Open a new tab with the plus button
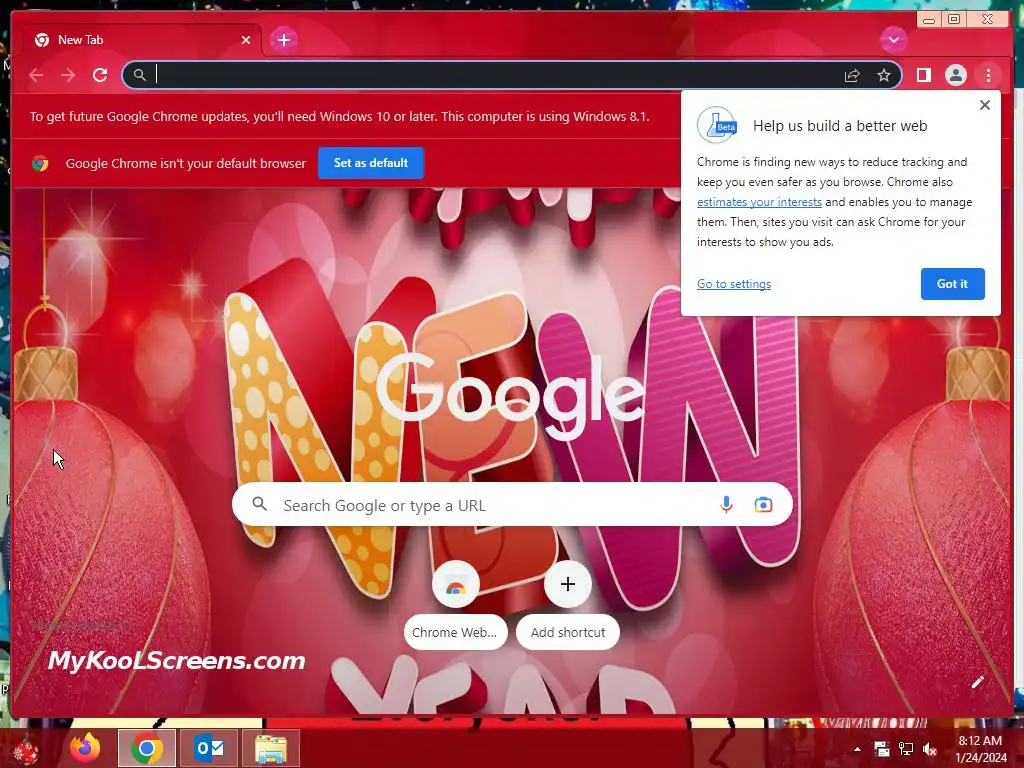 [283, 40]
